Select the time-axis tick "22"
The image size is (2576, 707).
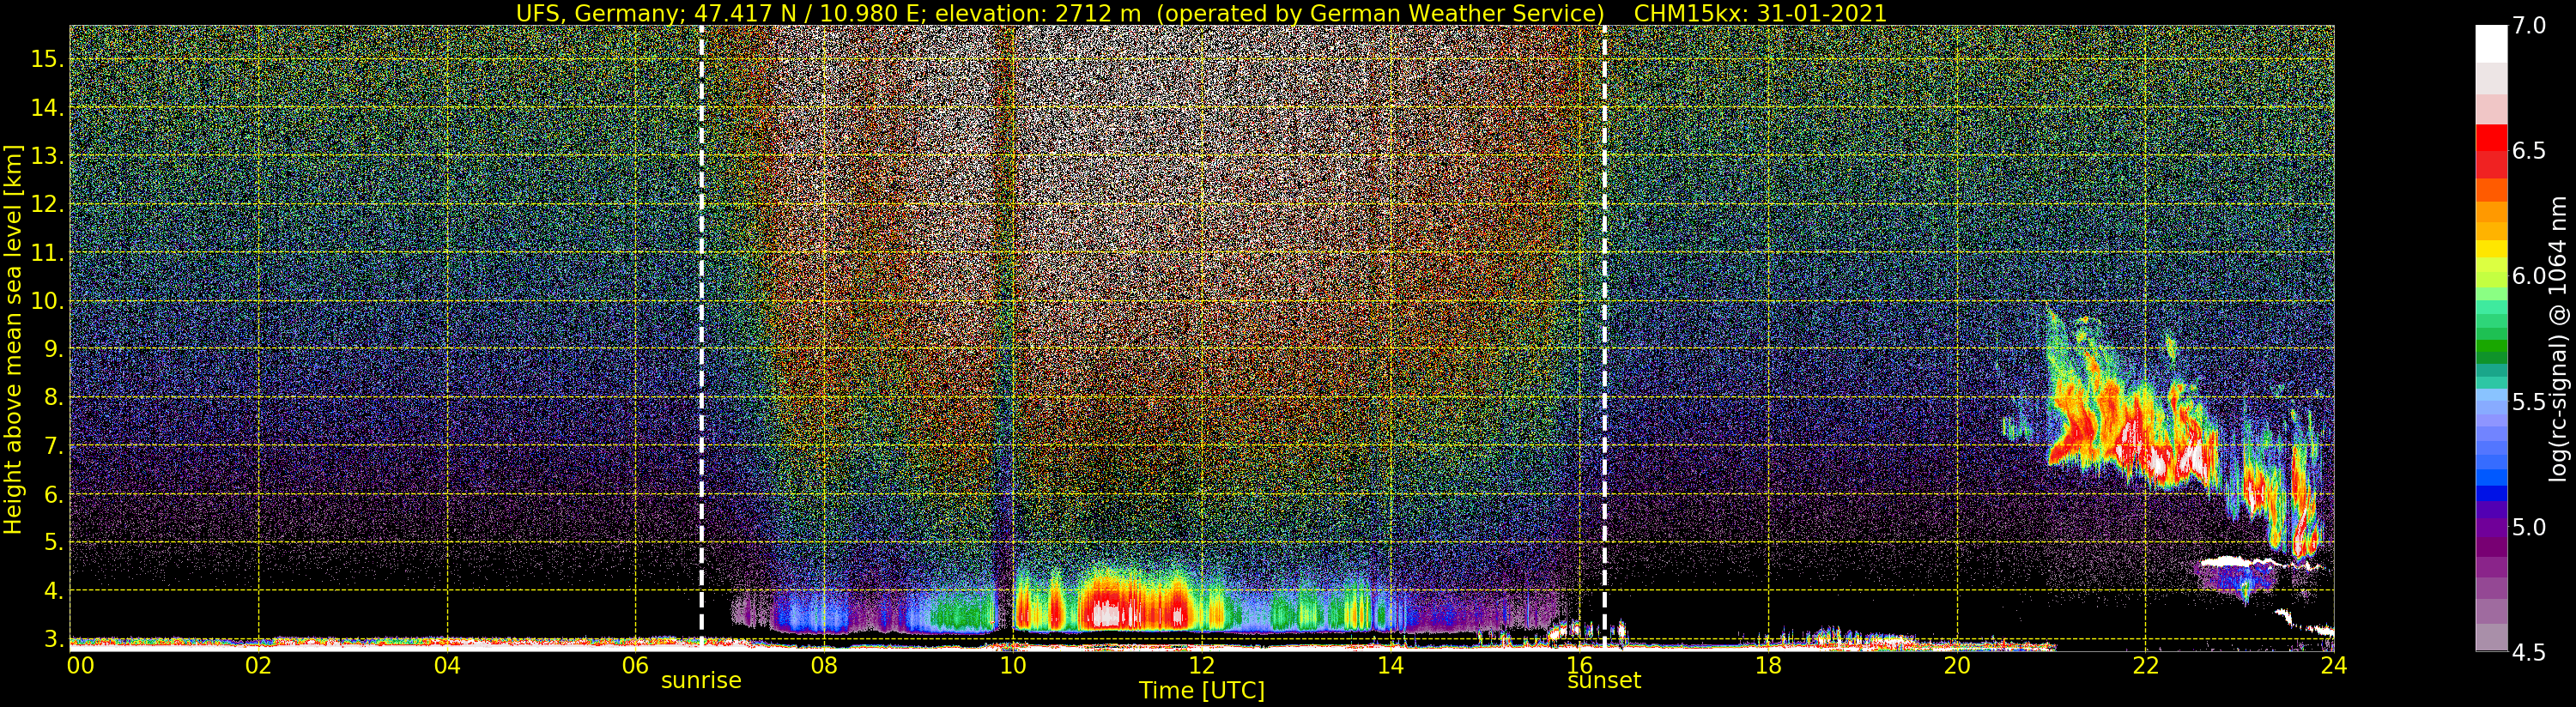2145,665
